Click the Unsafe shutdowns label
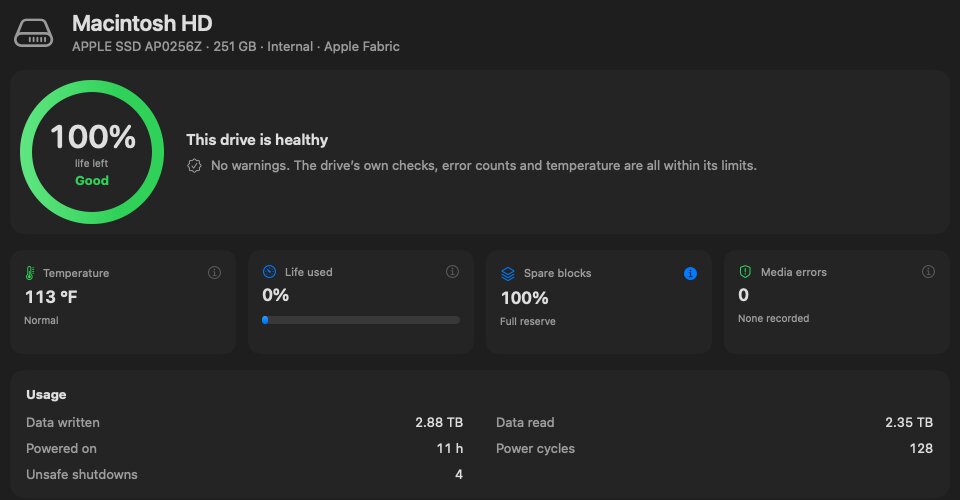The height and width of the screenshot is (500, 960). pyautogui.click(x=81, y=474)
